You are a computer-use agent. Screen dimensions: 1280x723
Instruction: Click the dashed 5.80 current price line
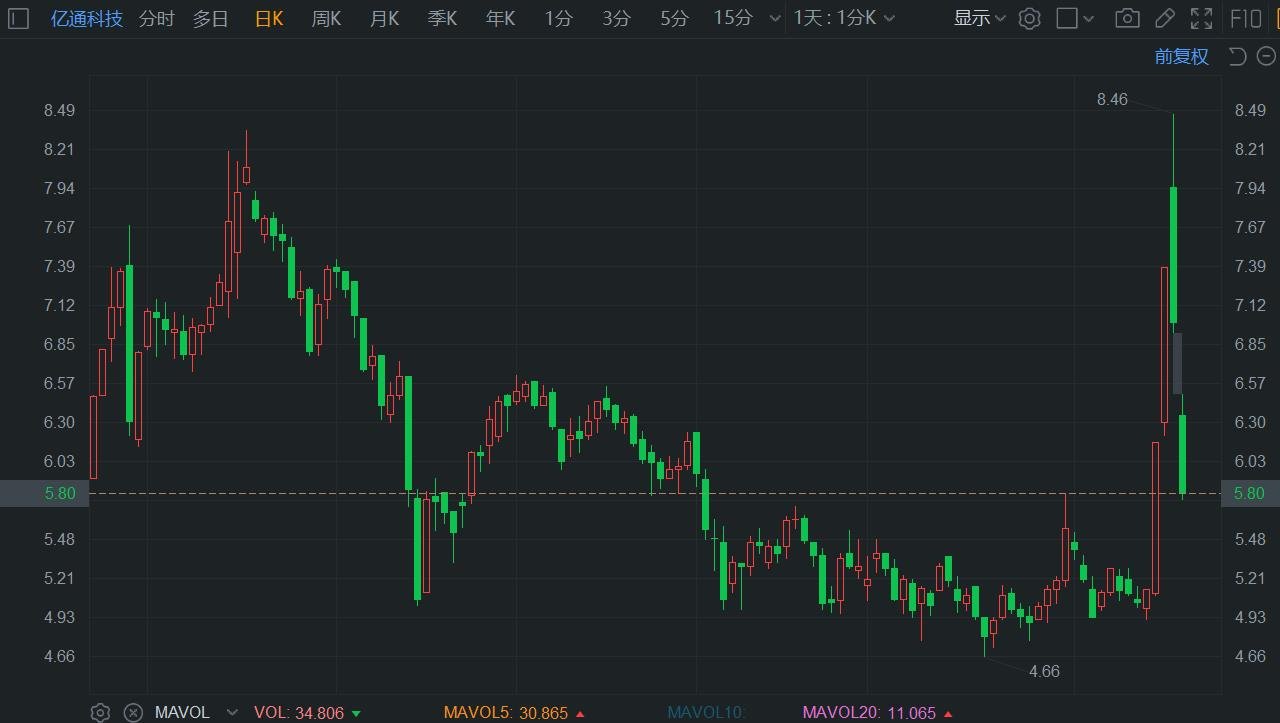click(655, 493)
